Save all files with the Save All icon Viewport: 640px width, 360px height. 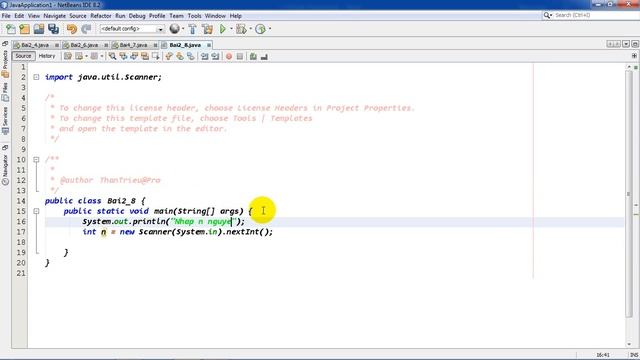click(x=53, y=29)
